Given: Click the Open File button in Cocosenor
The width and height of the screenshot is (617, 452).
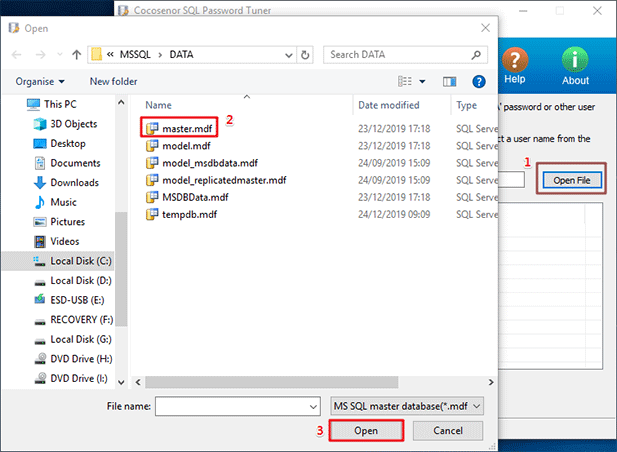Looking at the screenshot, I should point(571,180).
